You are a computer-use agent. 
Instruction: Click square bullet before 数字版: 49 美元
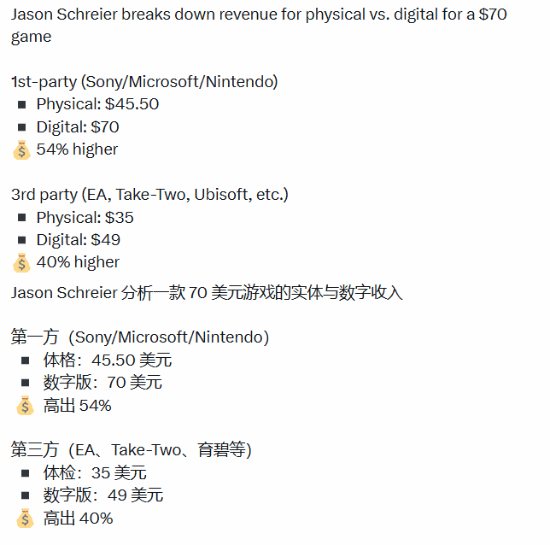25,496
